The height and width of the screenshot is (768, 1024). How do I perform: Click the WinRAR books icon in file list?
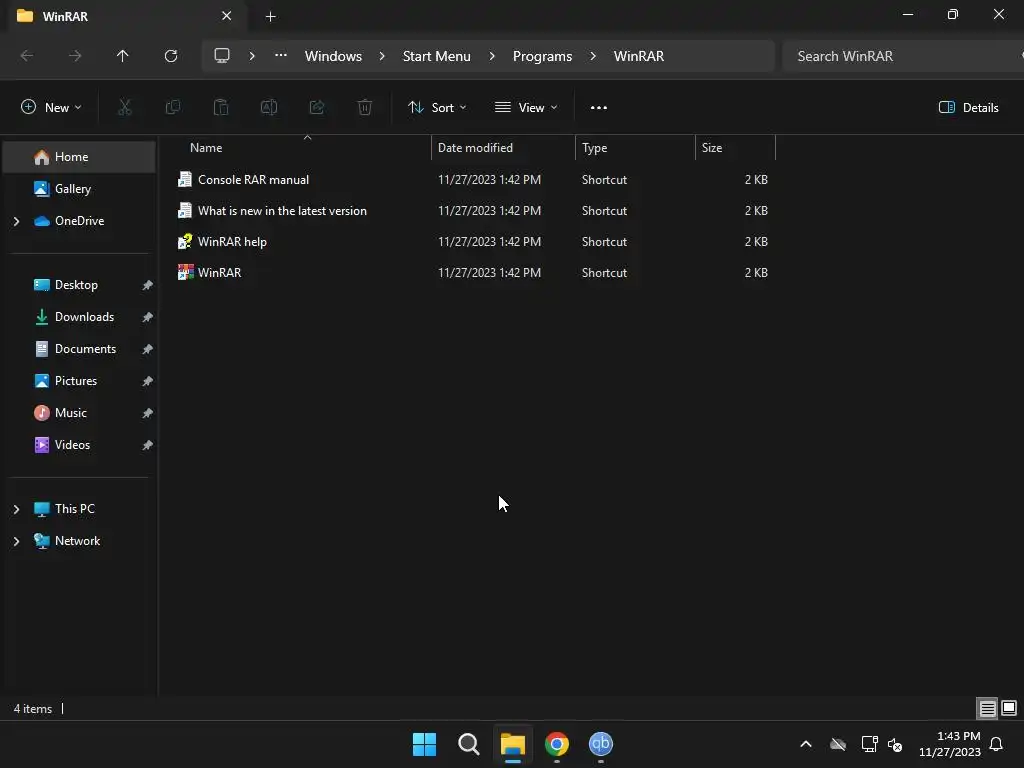pos(185,272)
